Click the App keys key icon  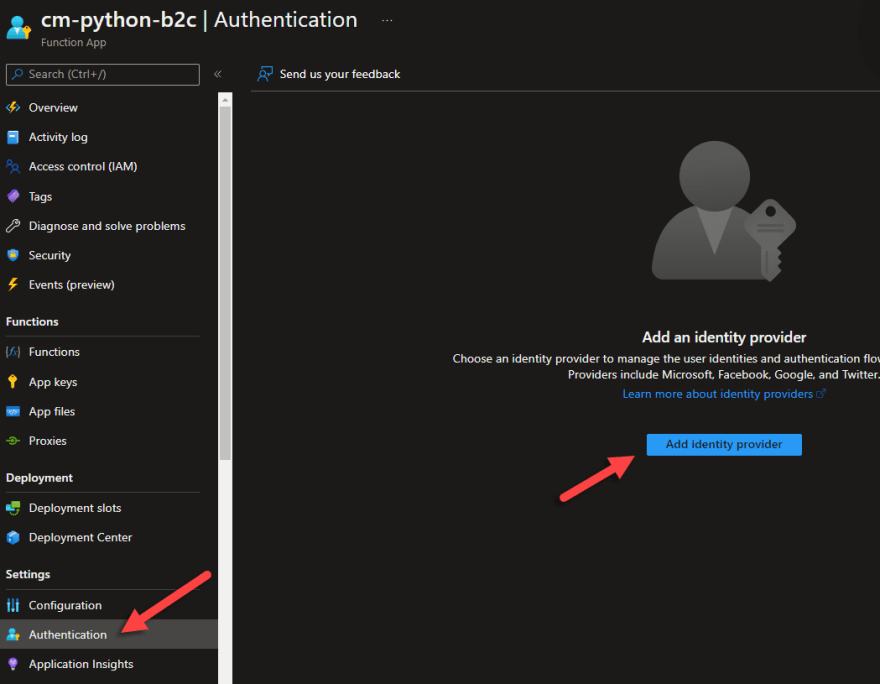(x=13, y=382)
